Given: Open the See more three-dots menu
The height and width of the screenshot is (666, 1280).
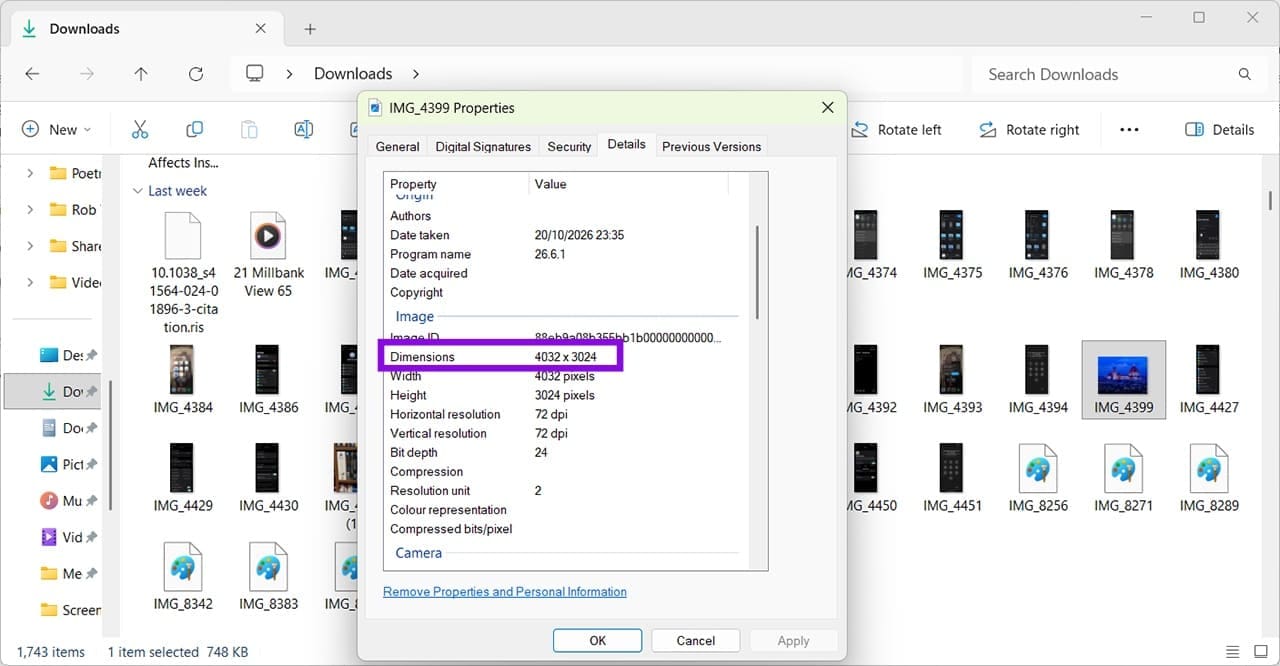Looking at the screenshot, I should (1129, 129).
